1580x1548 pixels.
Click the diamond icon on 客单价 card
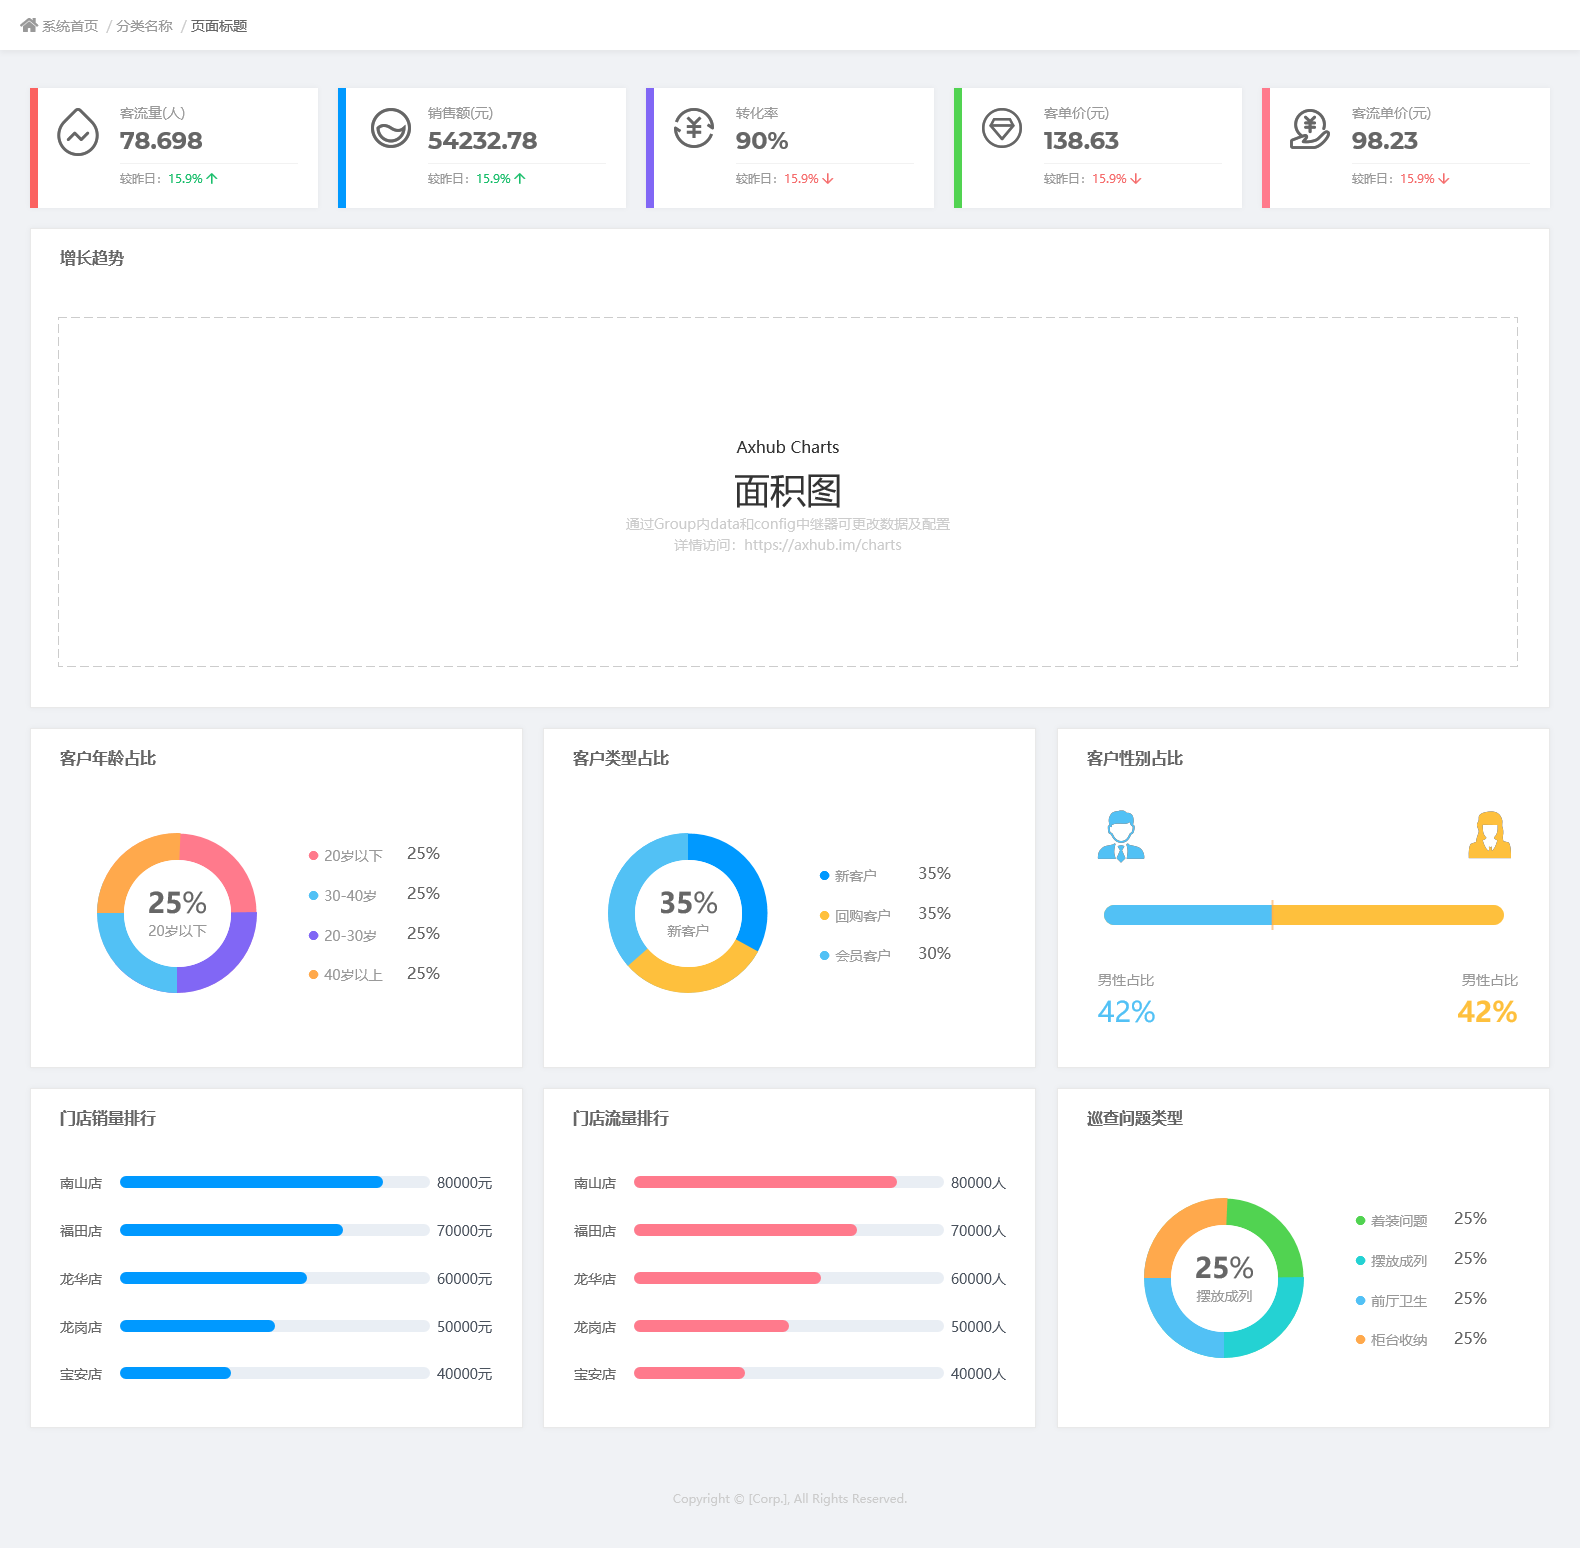1002,128
